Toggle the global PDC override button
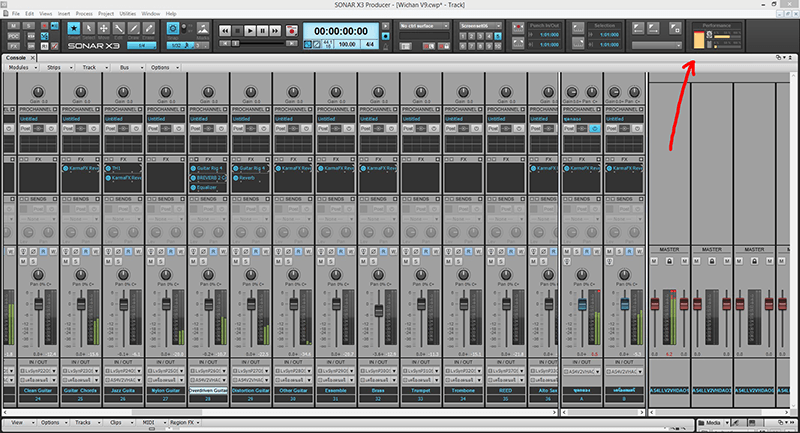The width and height of the screenshot is (800, 433). tap(14, 36)
